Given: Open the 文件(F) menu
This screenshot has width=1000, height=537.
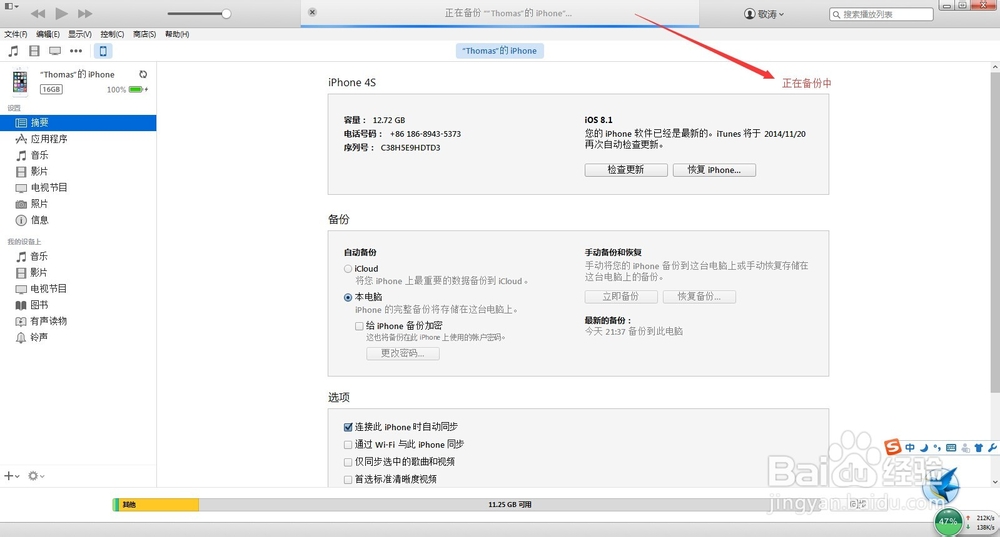Looking at the screenshot, I should click(x=16, y=34).
